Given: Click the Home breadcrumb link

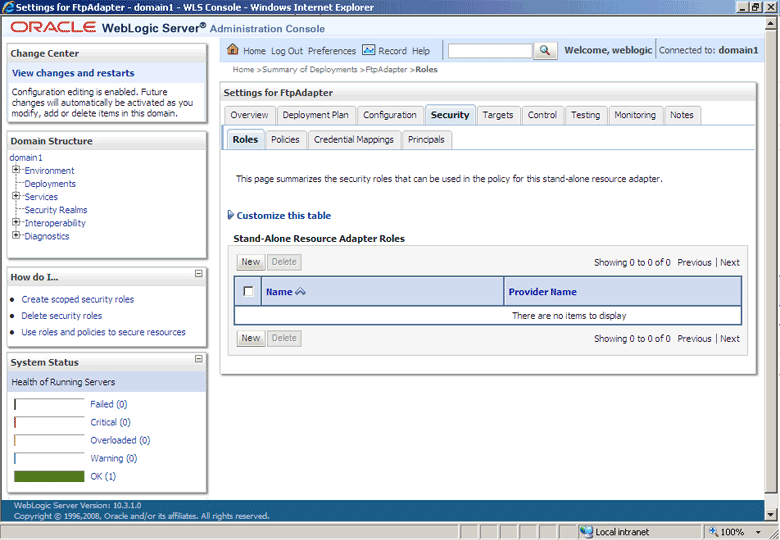Looking at the screenshot, I should coord(243,70).
